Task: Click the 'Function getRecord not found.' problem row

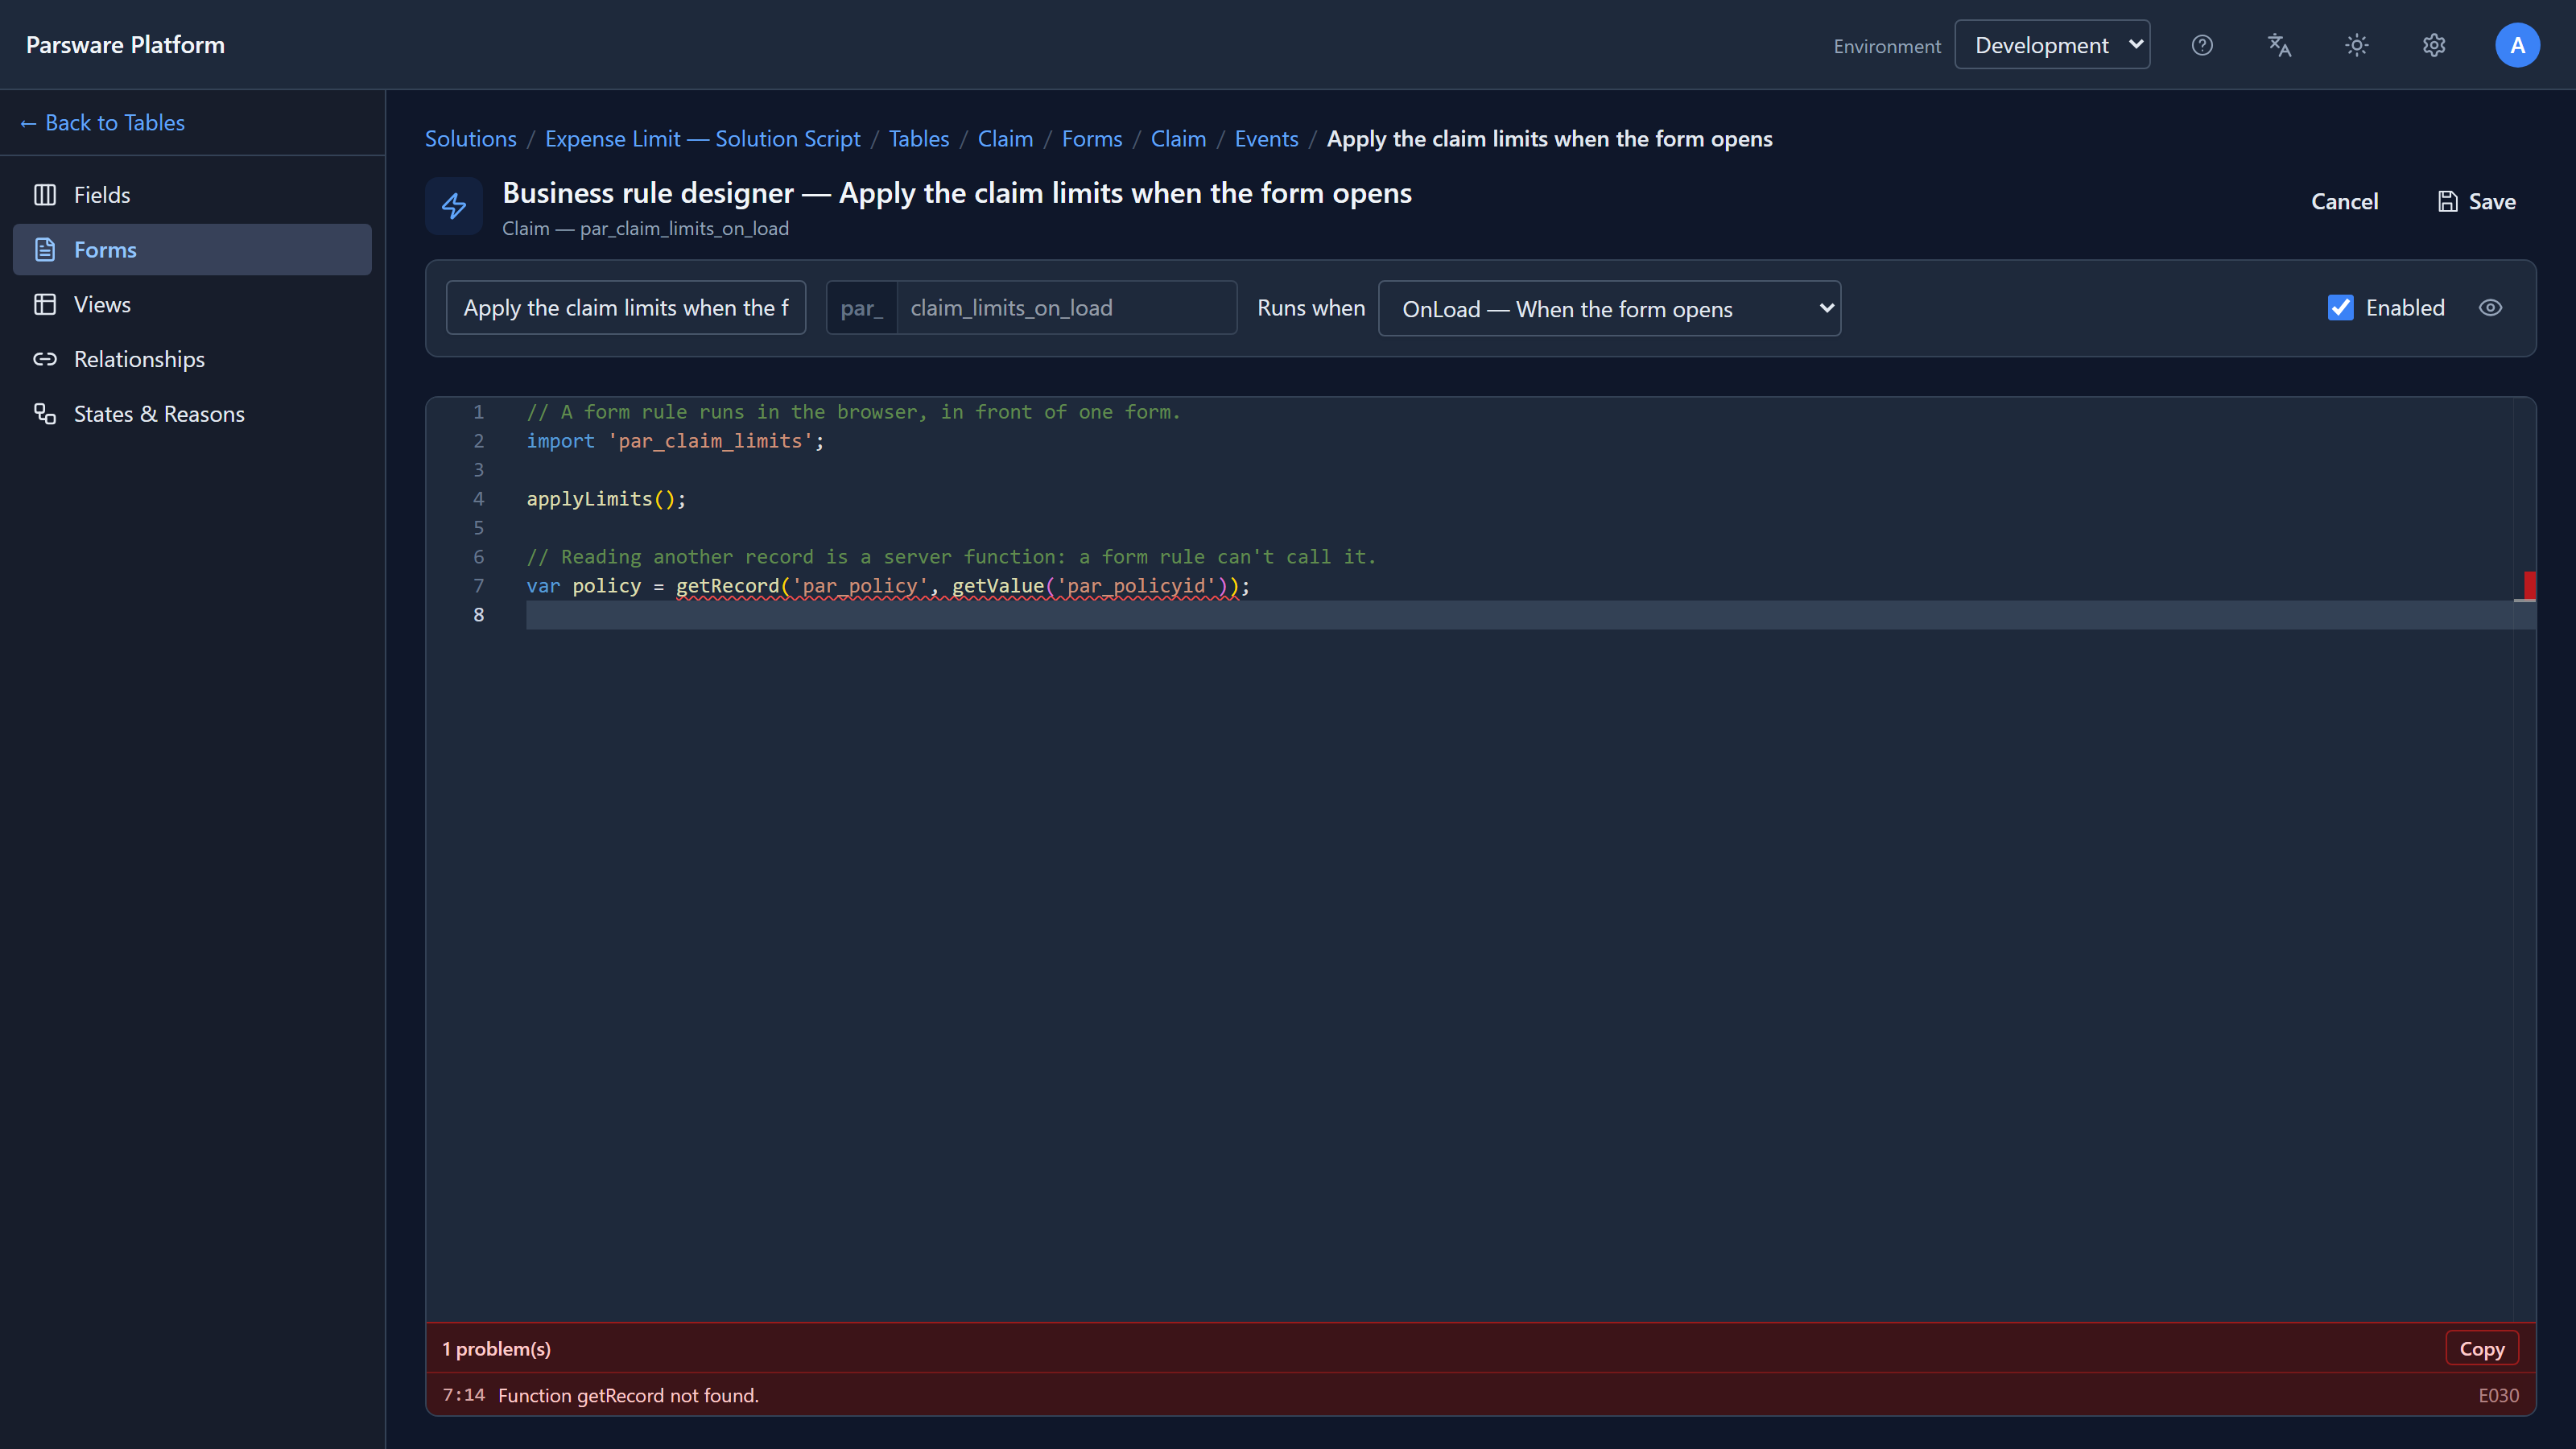Action: point(1480,1395)
